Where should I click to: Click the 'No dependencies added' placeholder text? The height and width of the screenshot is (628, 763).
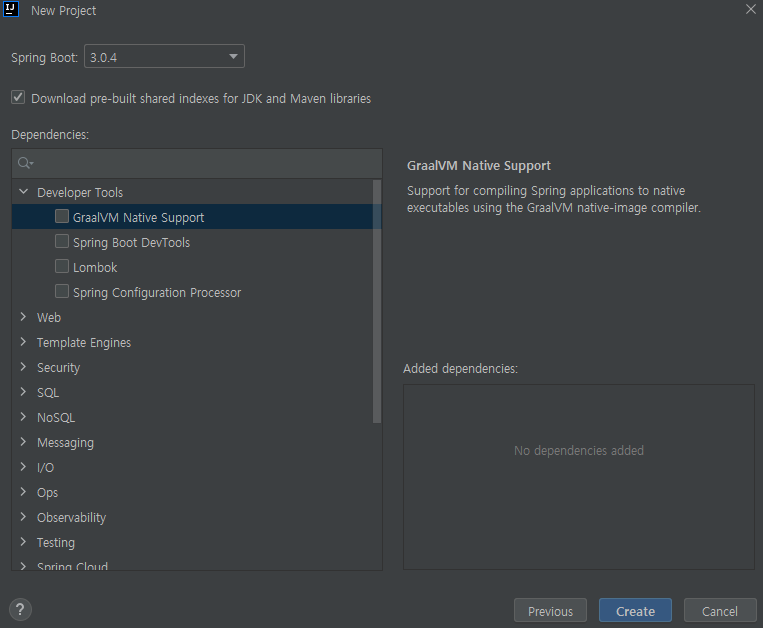(x=579, y=451)
